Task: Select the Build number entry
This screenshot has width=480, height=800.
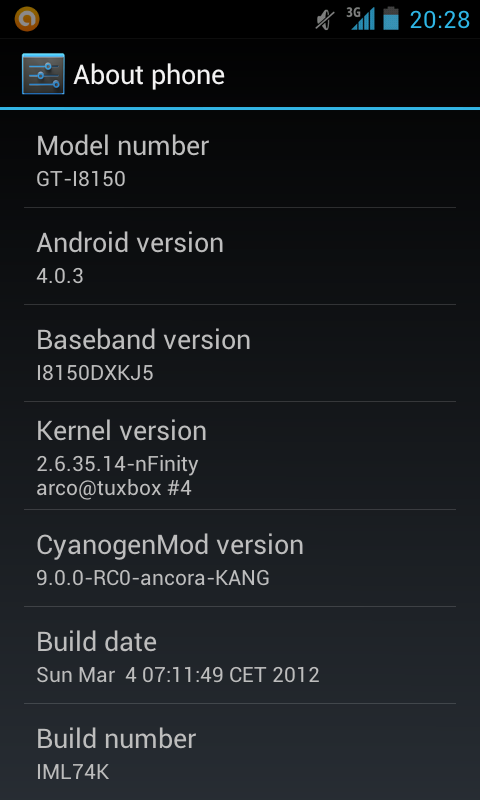Action: pos(240,752)
